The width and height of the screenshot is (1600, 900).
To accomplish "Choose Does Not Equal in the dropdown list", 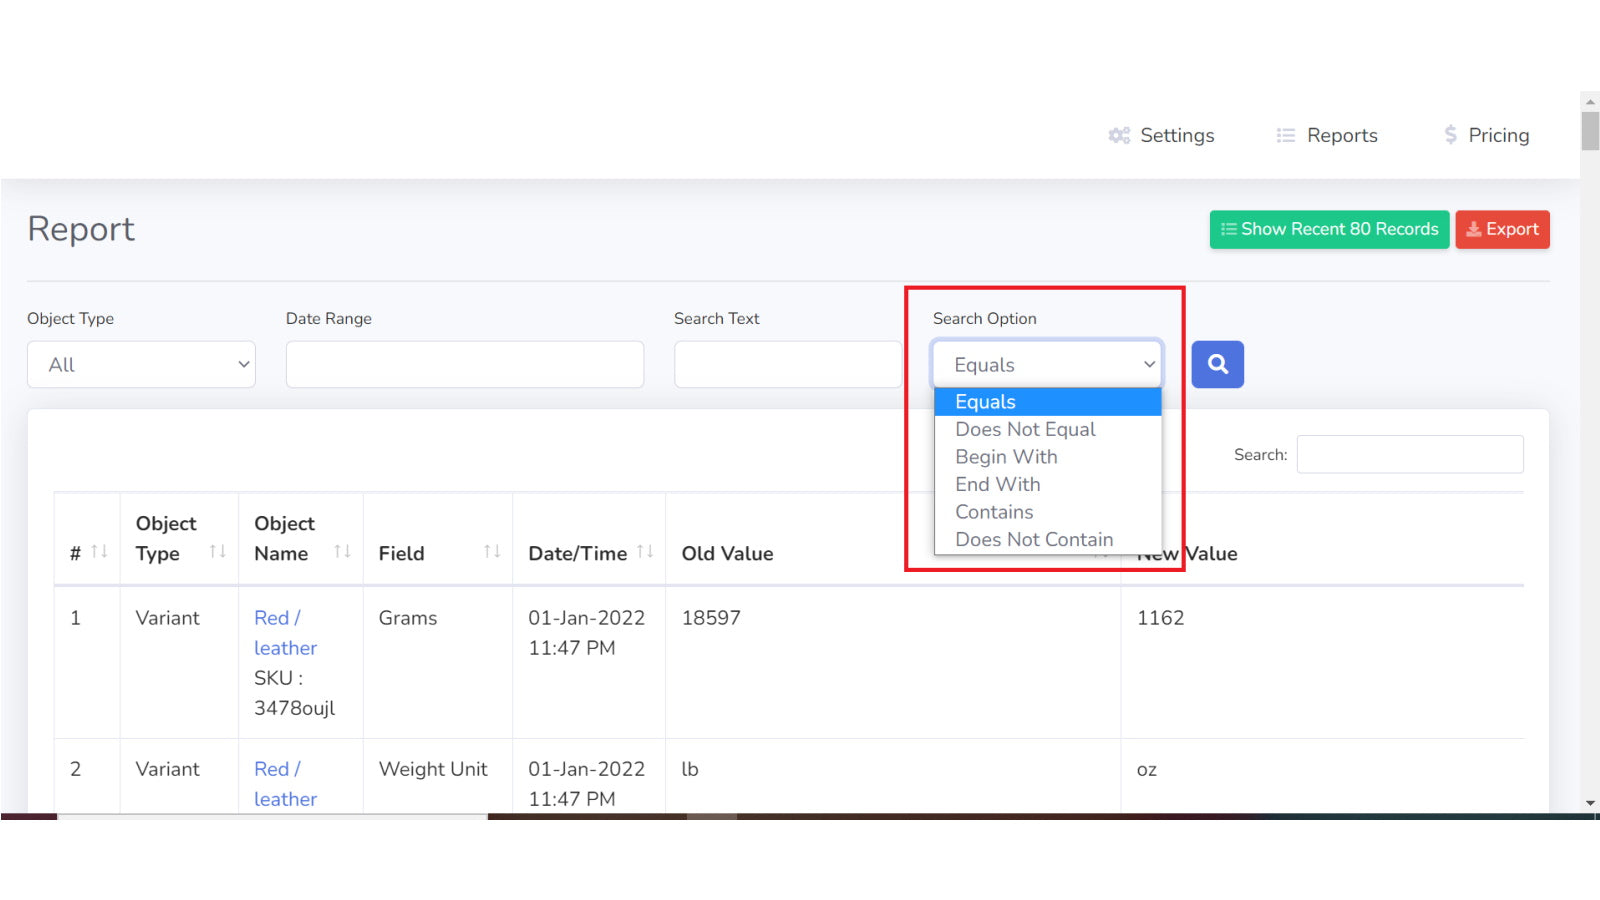I will tap(1025, 429).
